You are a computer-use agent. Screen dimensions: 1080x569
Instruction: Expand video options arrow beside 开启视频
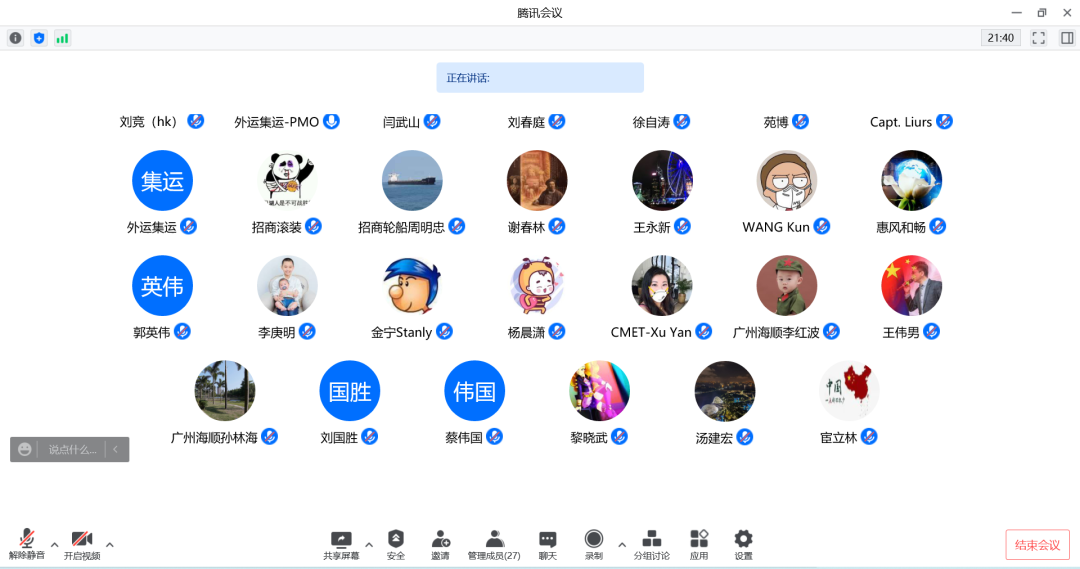pos(110,545)
